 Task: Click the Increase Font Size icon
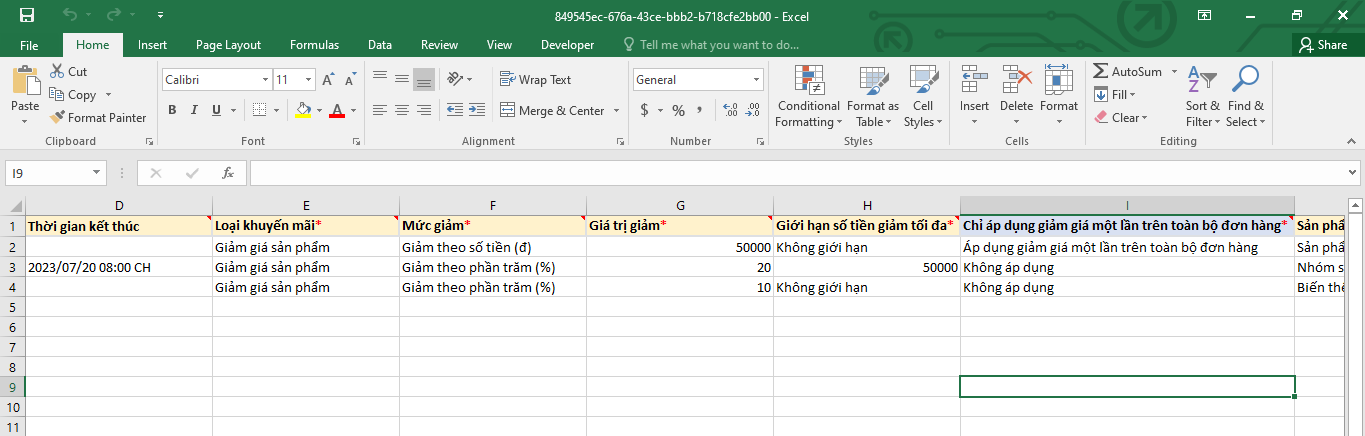[328, 80]
